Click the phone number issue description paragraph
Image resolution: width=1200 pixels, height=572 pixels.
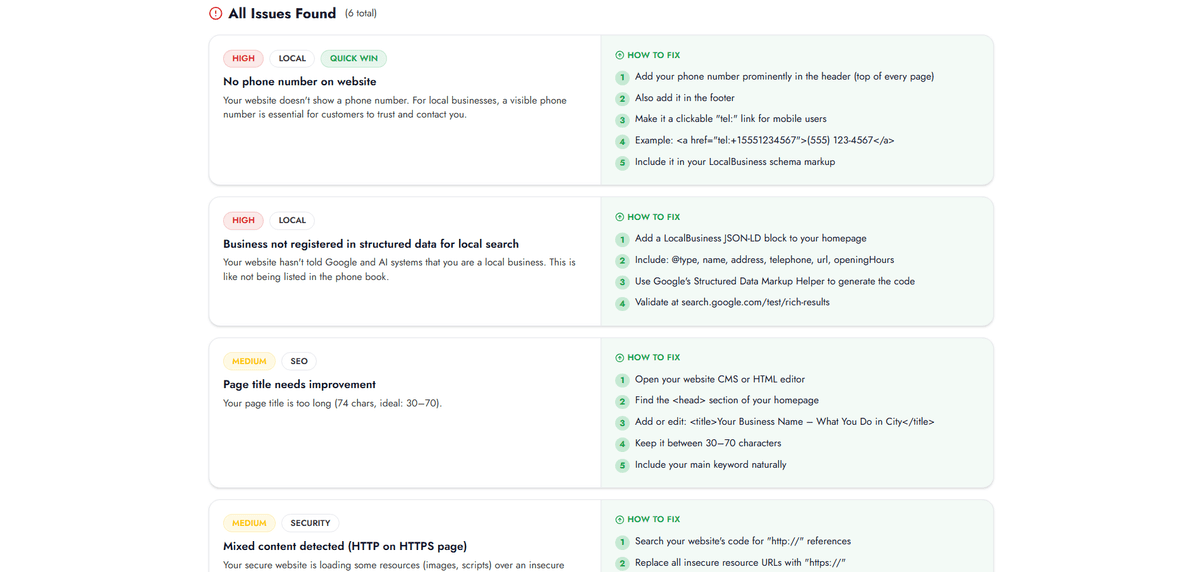[395, 108]
